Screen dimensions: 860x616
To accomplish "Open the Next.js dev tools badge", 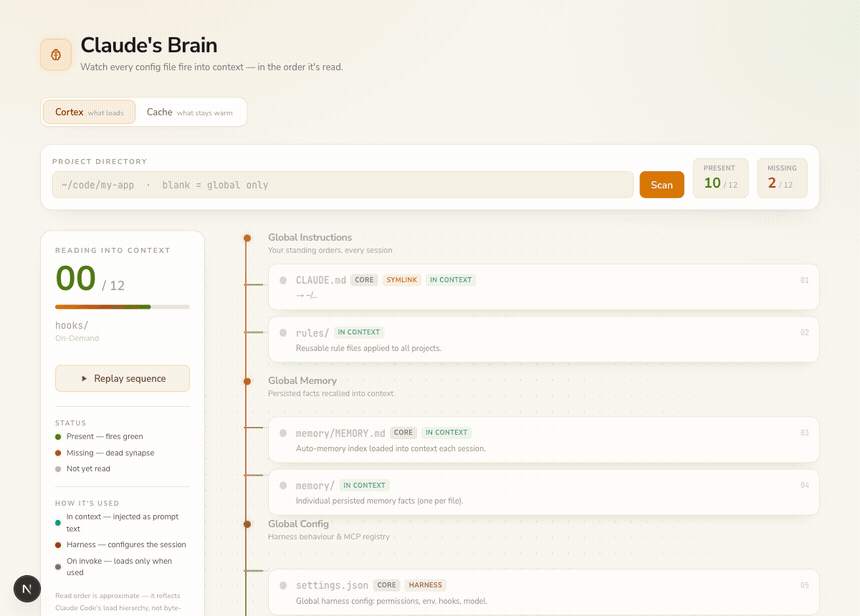I will click(27, 589).
